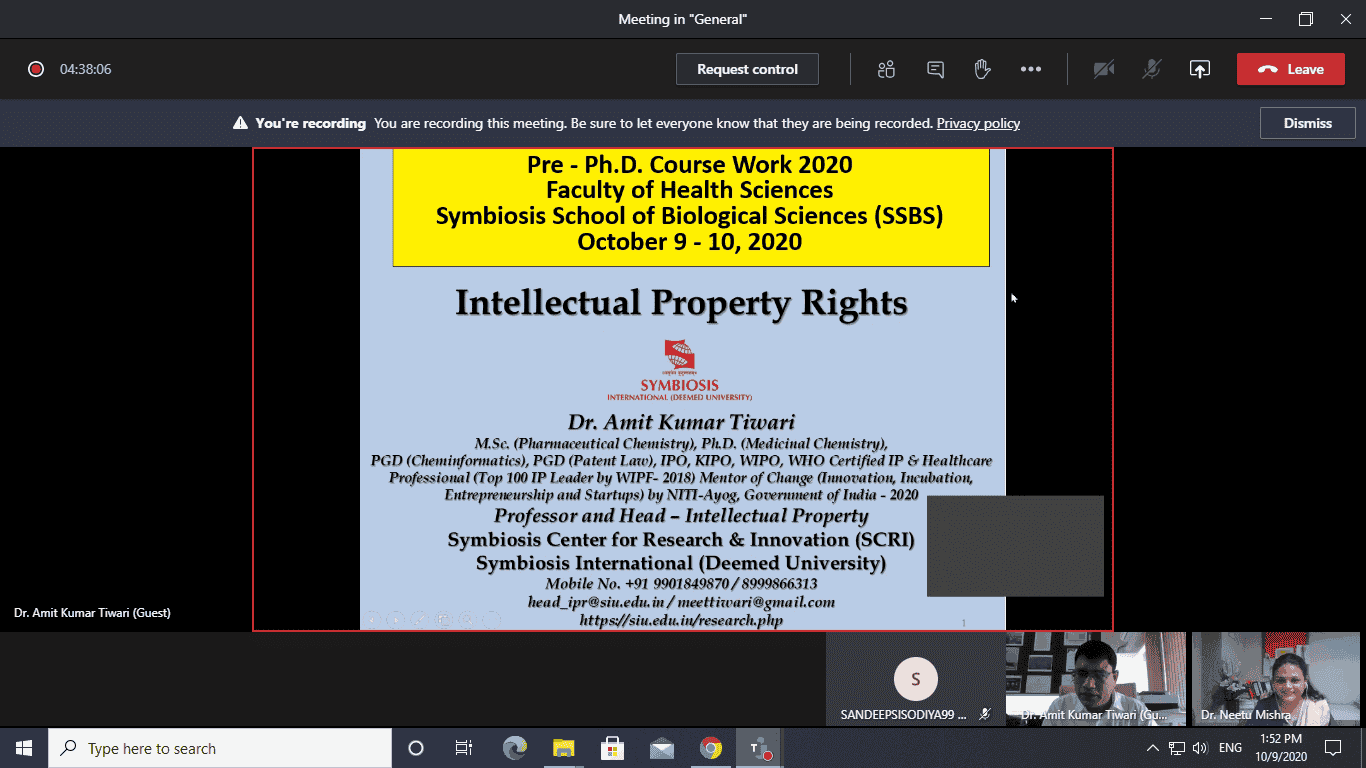Image resolution: width=1366 pixels, height=768 pixels.
Task: Open the Mail app from the taskbar
Action: [661, 748]
